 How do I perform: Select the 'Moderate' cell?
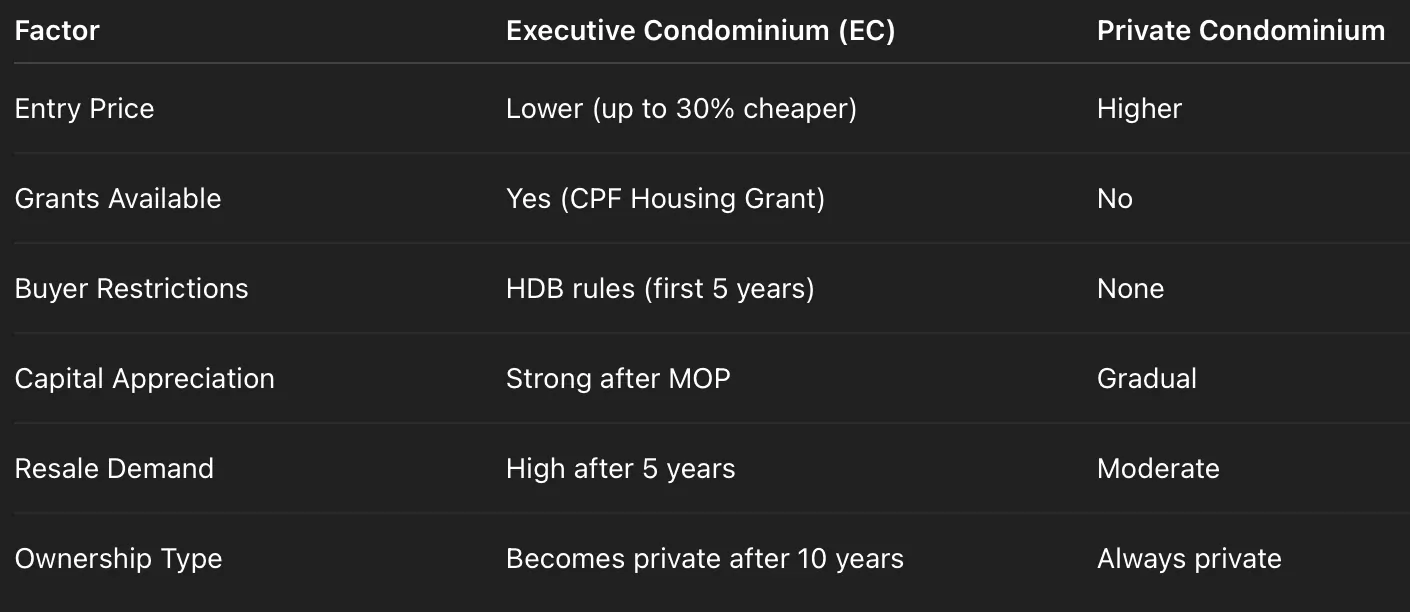[x=1158, y=468]
